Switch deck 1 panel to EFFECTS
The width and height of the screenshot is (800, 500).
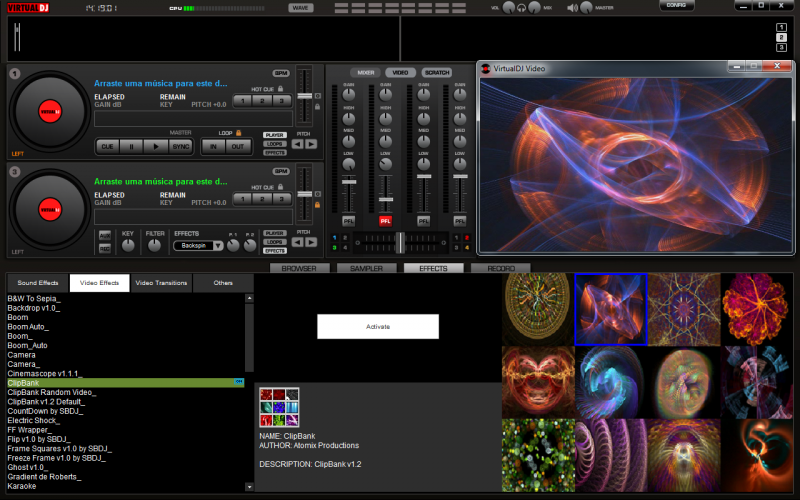coord(274,153)
